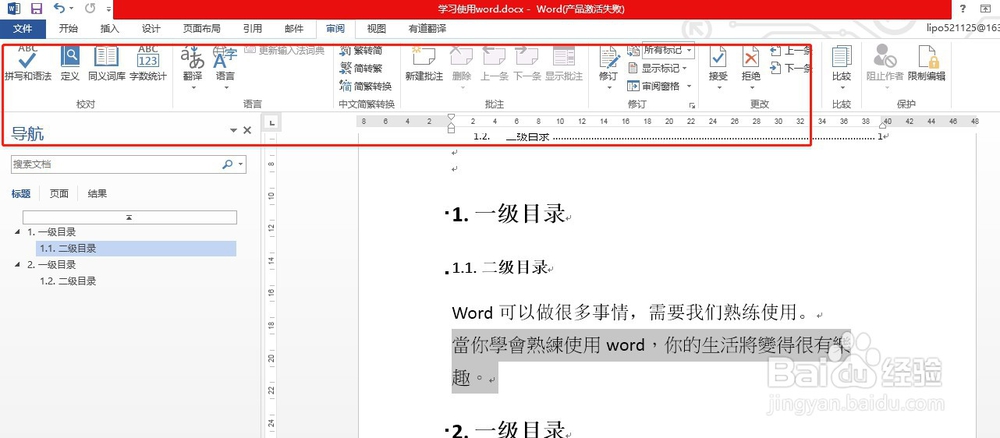Switch to the 设计 ribbon tab
This screenshot has width=1000, height=438.
tap(151, 29)
